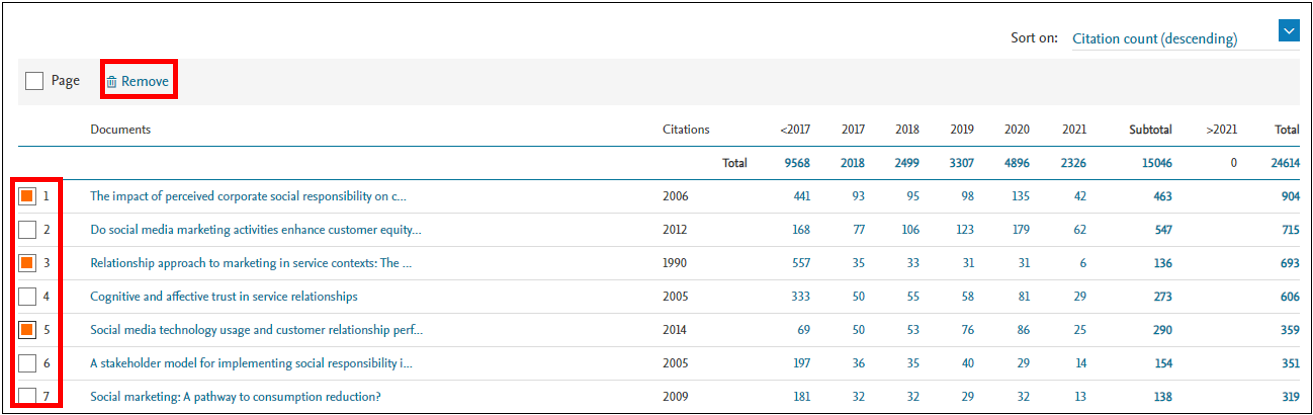Check the checkbox for document 6
The height and width of the screenshot is (415, 1313).
(x=28, y=363)
